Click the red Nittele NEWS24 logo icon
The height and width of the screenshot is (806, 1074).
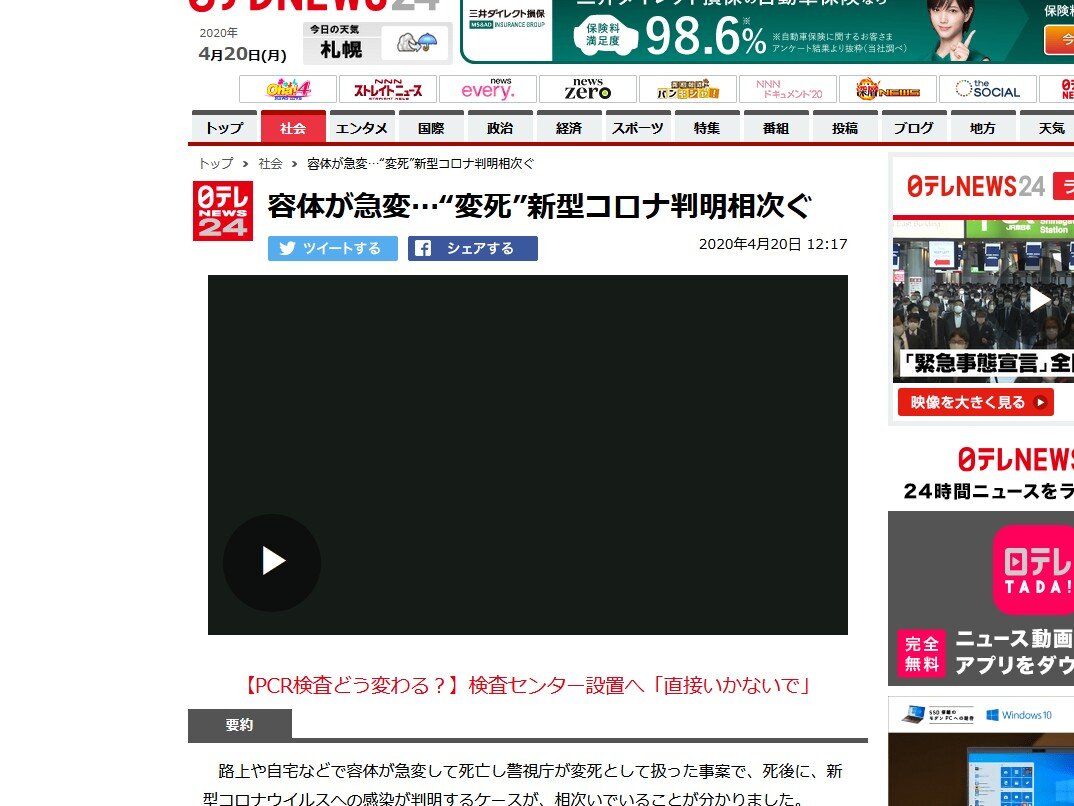click(x=223, y=211)
